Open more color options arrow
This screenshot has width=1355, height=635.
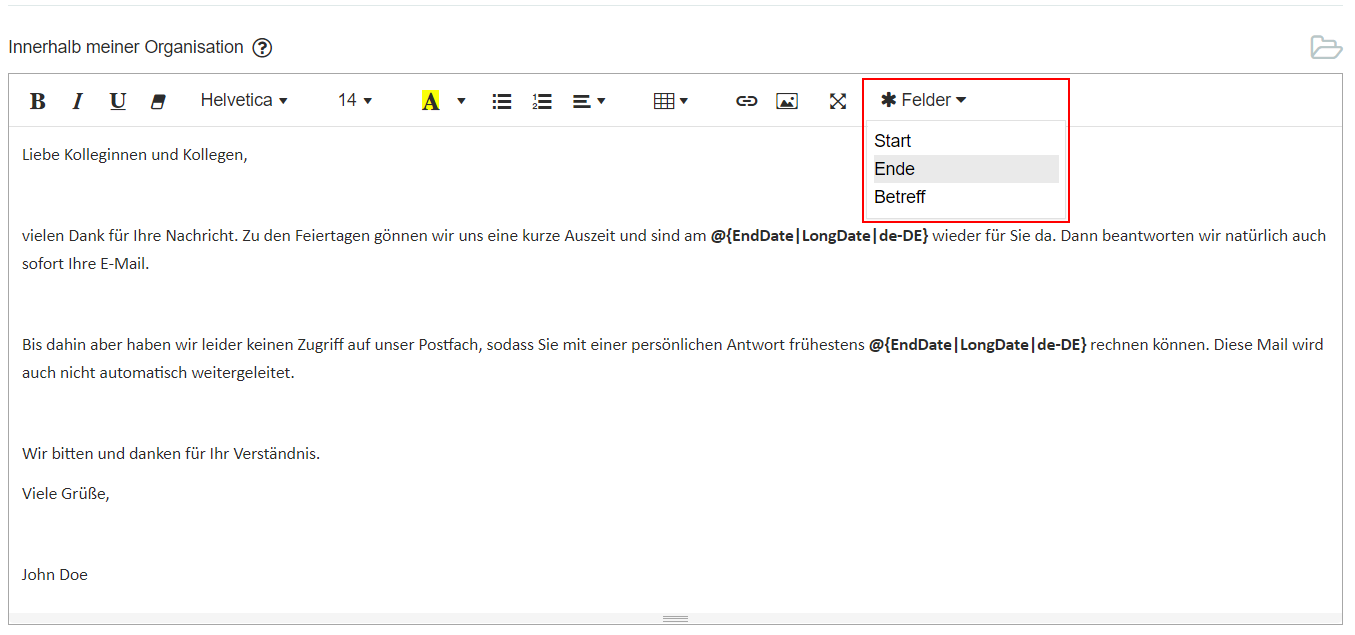click(x=461, y=101)
